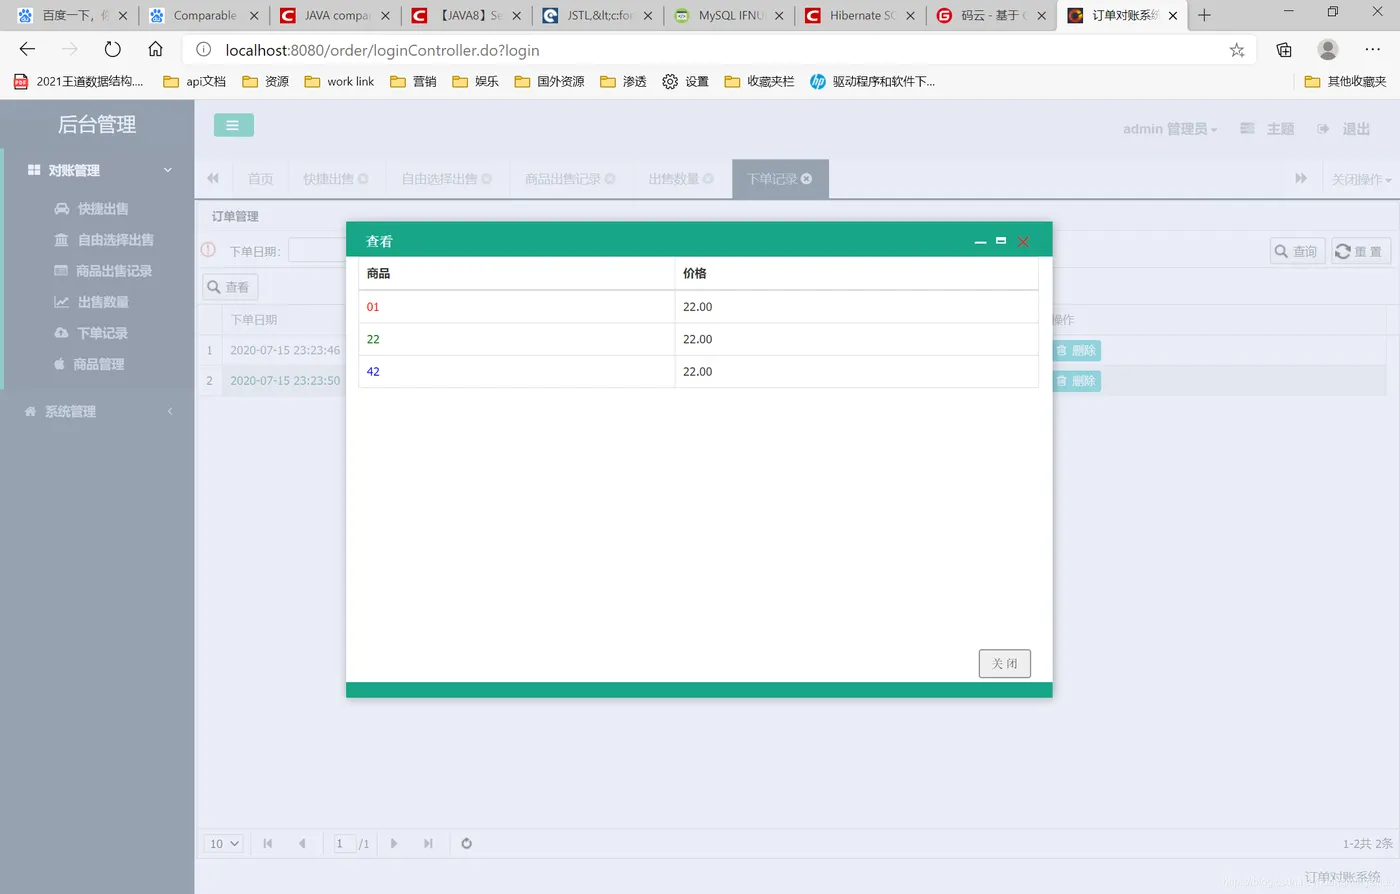Switch to the 自由选择出售 tab
This screenshot has width=1400, height=894.
[440, 179]
